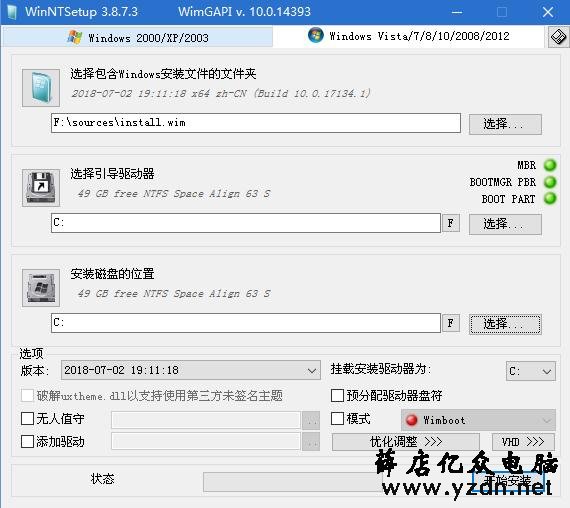Image resolution: width=570 pixels, height=508 pixels.
Task: Click the WinNTSetup title bar app icon
Action: click(12, 12)
